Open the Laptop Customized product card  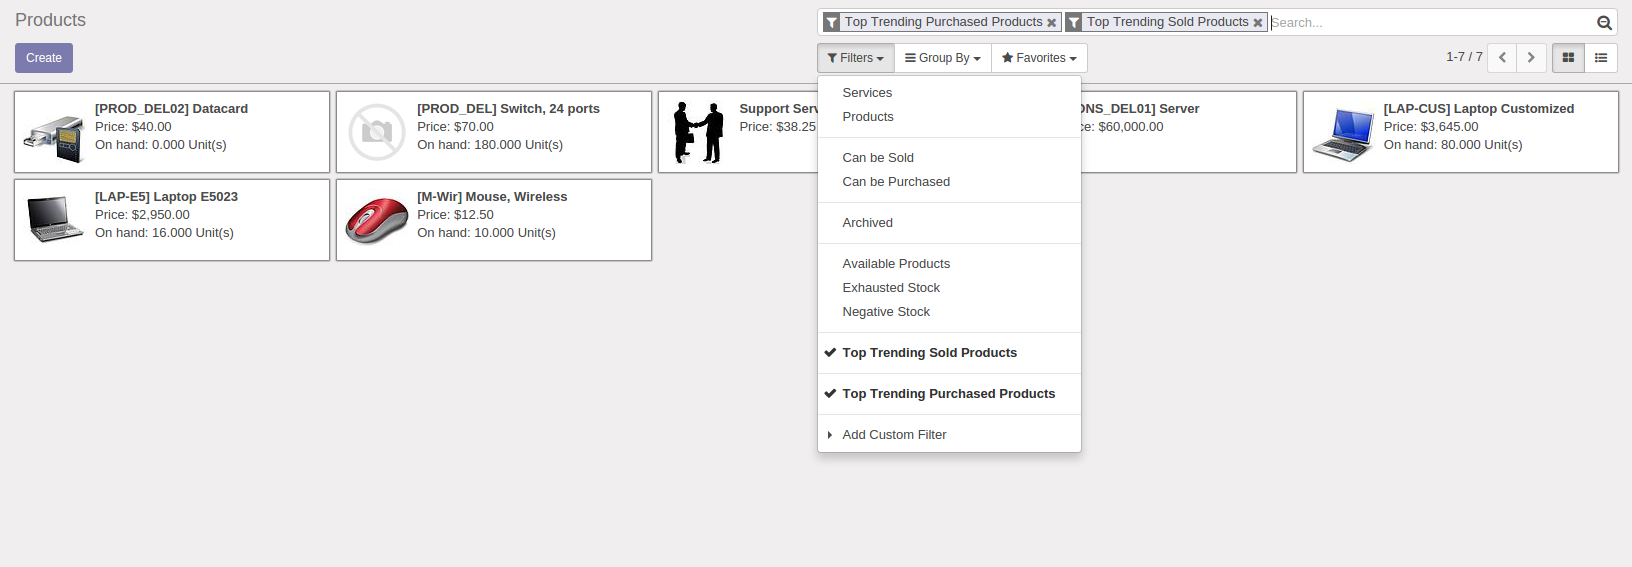[x=1460, y=132]
